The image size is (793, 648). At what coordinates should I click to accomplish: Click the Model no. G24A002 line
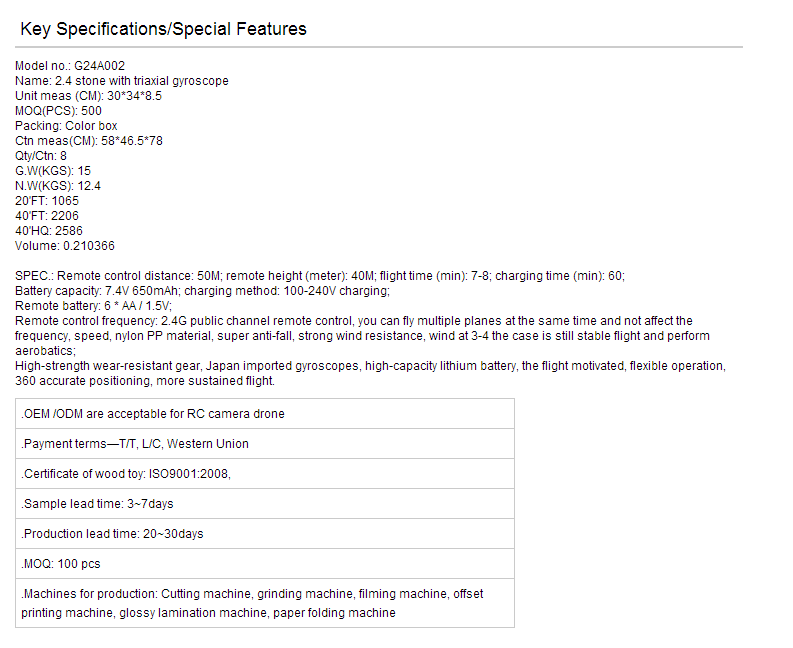coord(70,66)
